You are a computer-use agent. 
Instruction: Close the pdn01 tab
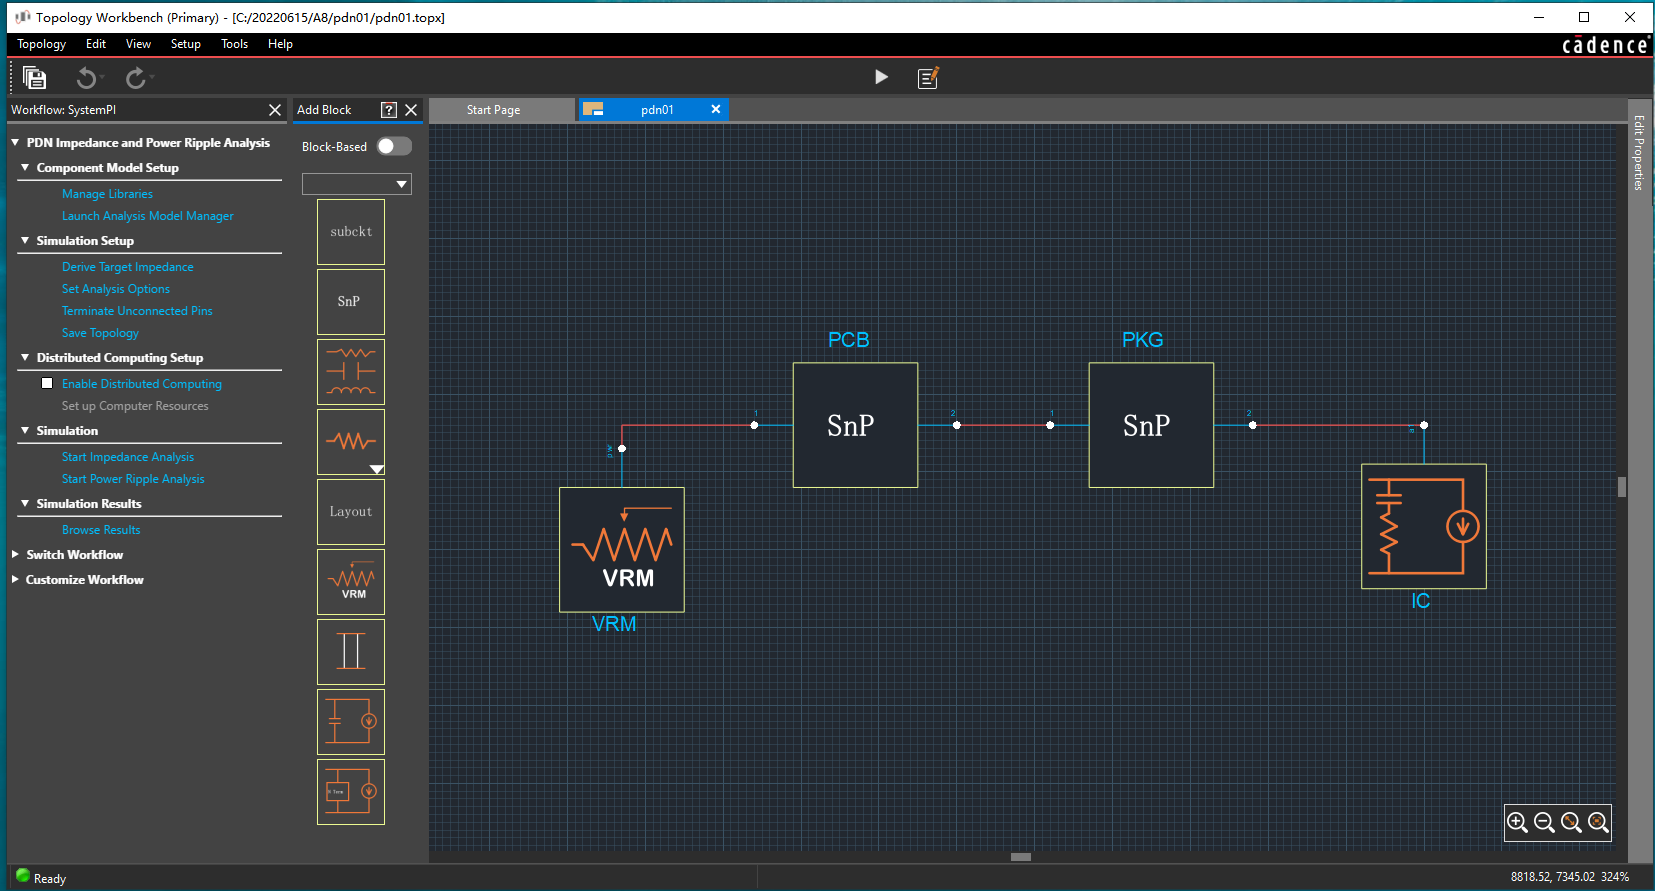pyautogui.click(x=716, y=109)
